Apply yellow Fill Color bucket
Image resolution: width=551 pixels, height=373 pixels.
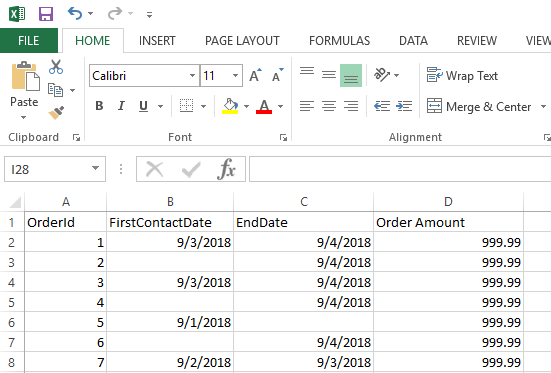(230, 106)
